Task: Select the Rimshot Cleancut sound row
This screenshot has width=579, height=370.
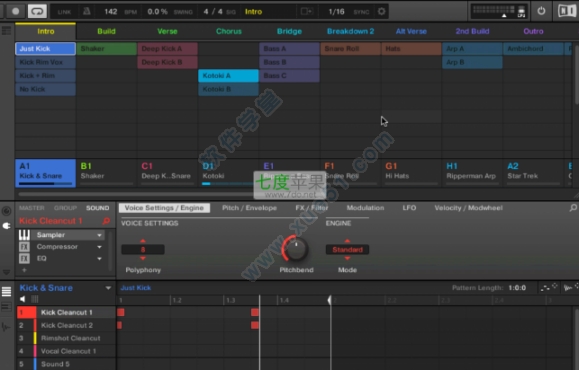Action: pyautogui.click(x=66, y=338)
